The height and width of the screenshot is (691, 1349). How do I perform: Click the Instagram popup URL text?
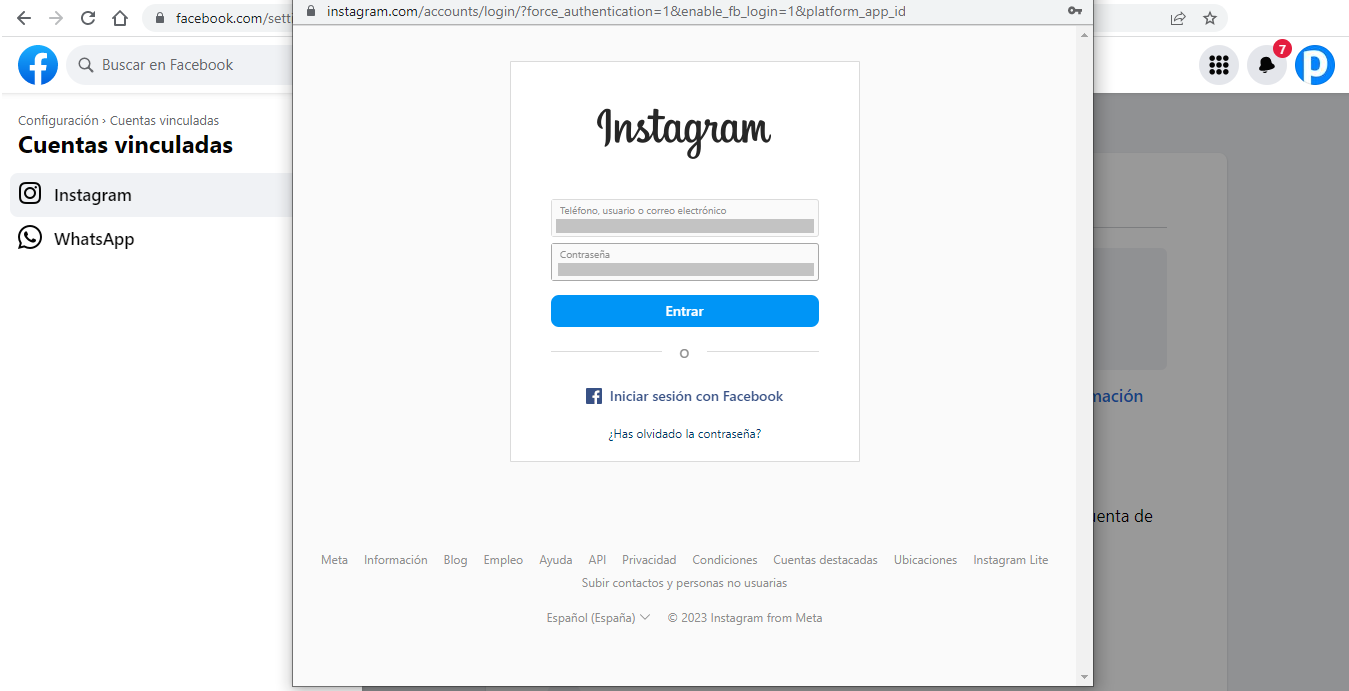(x=617, y=11)
